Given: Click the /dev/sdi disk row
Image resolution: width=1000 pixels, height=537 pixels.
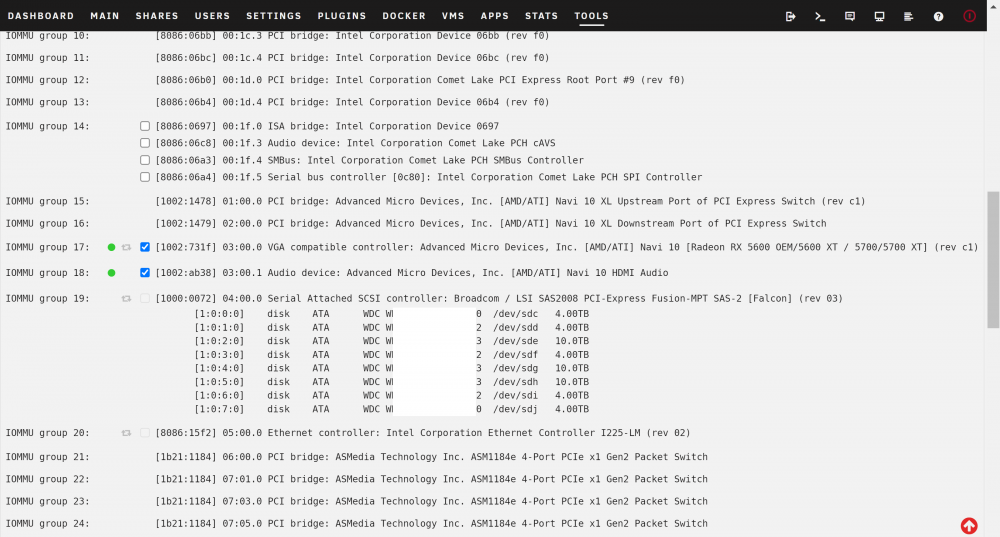Looking at the screenshot, I should click(x=392, y=395).
